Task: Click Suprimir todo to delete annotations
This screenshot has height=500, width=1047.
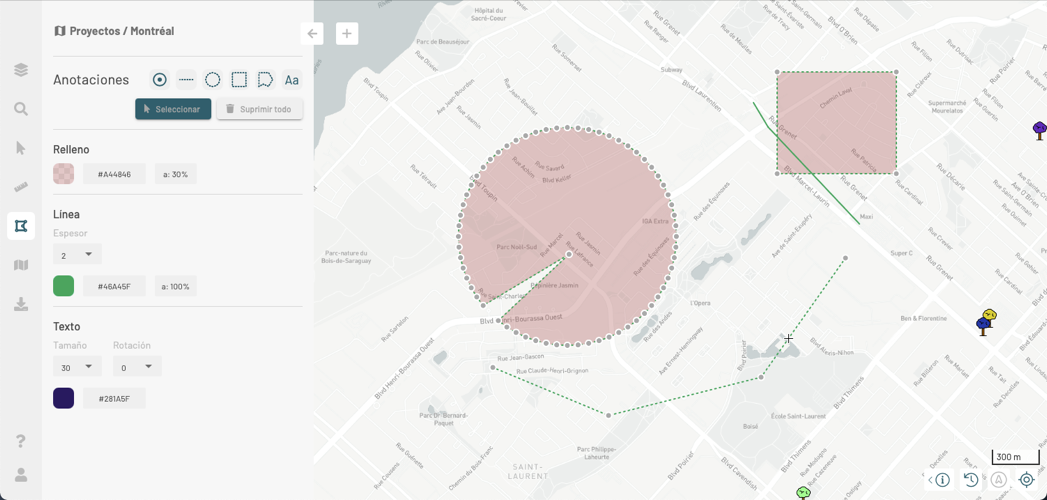Action: click(x=259, y=109)
